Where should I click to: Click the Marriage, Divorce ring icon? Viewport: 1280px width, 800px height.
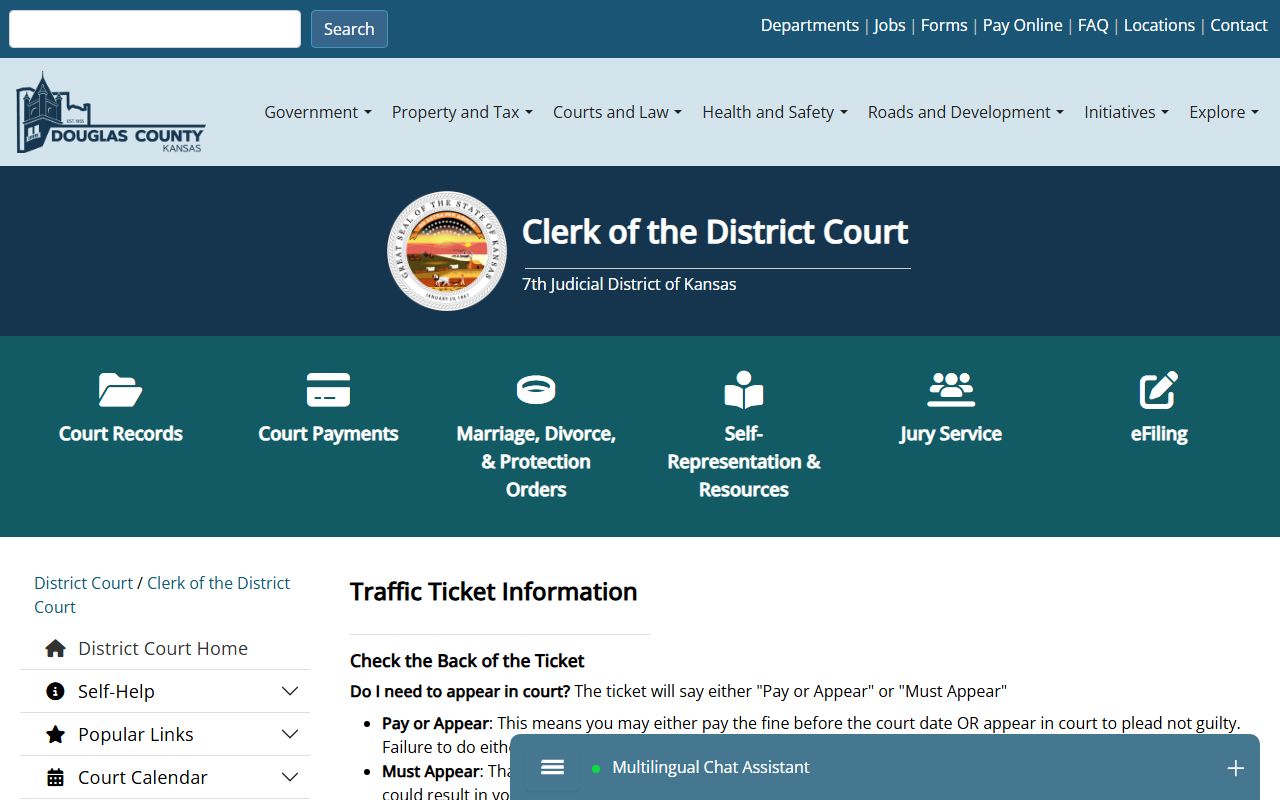(x=536, y=390)
